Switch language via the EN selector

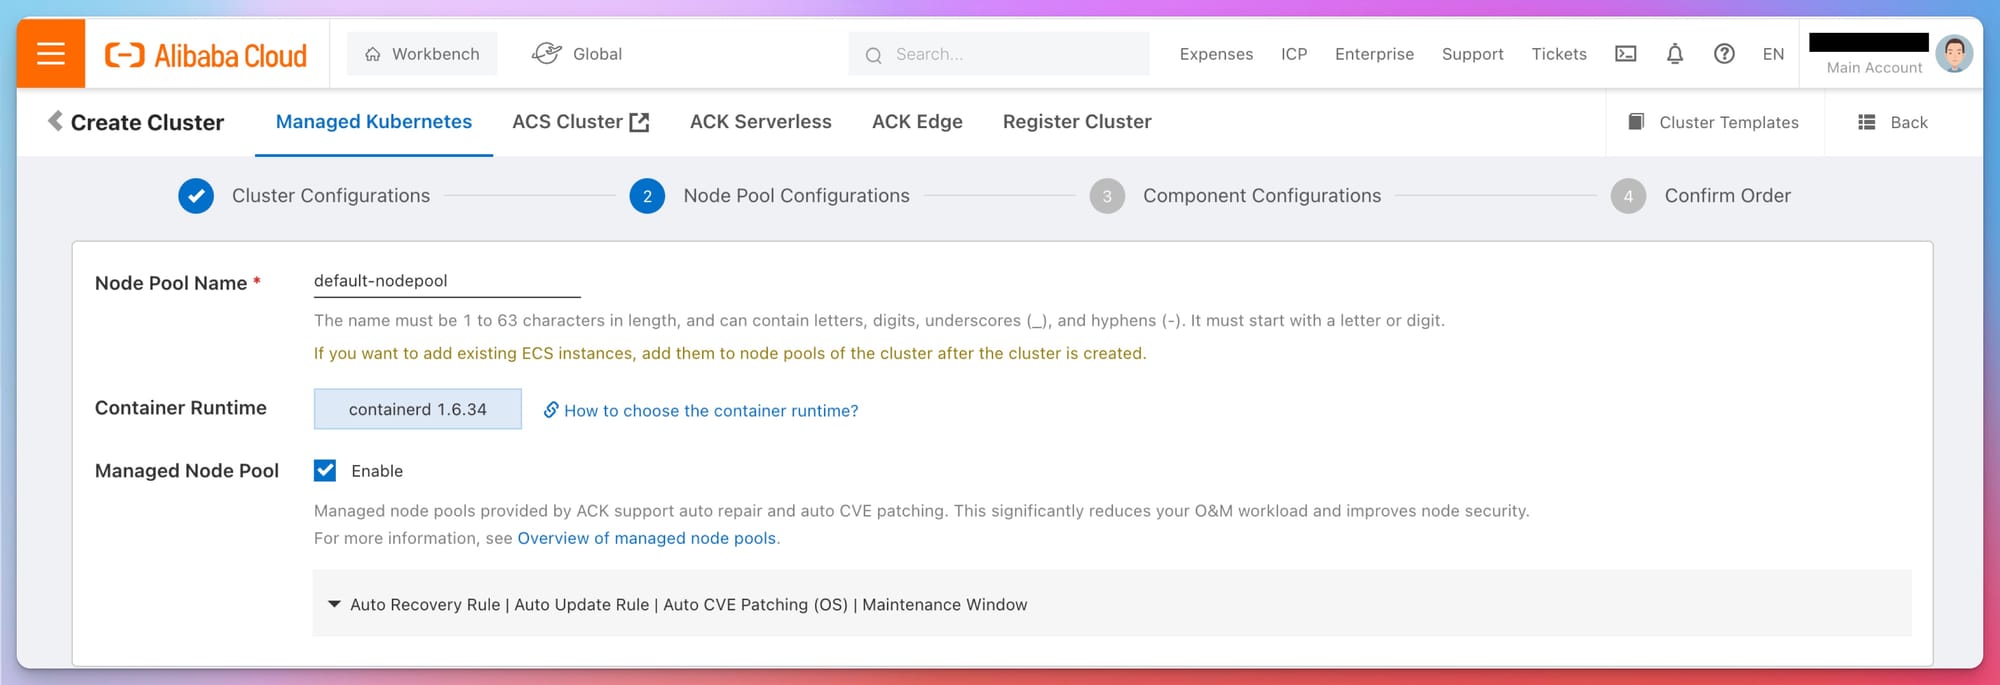click(x=1773, y=54)
